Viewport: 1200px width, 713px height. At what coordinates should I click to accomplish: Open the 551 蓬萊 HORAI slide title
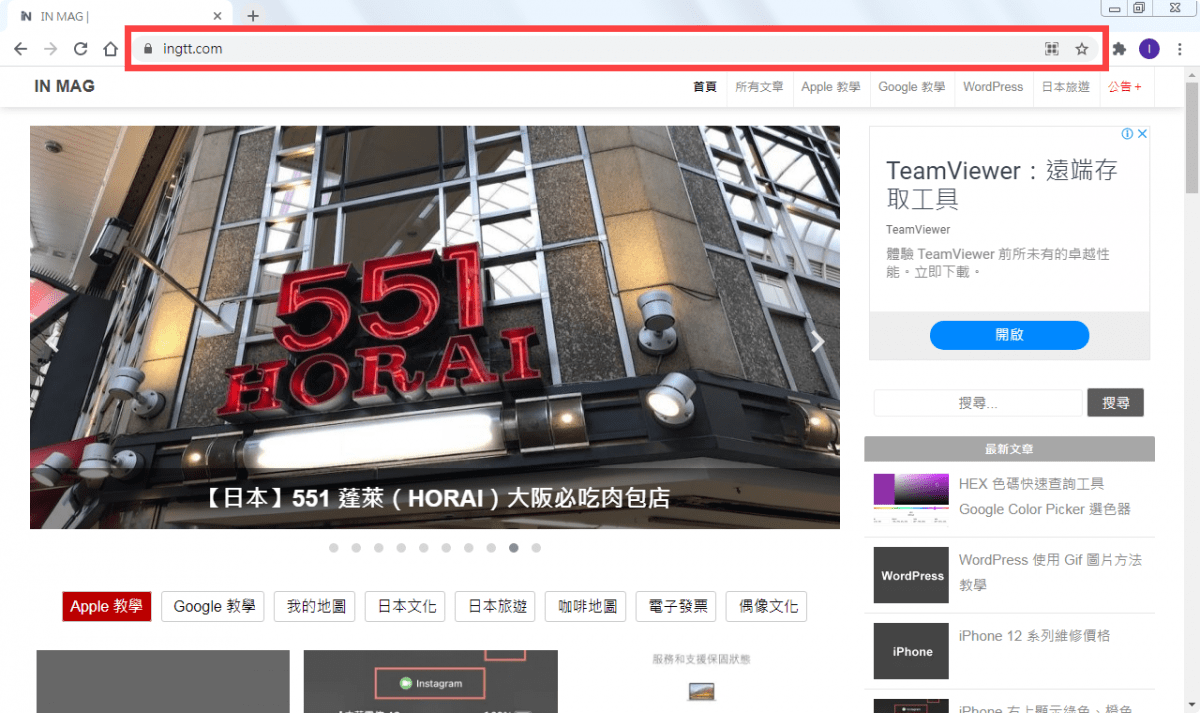(435, 498)
